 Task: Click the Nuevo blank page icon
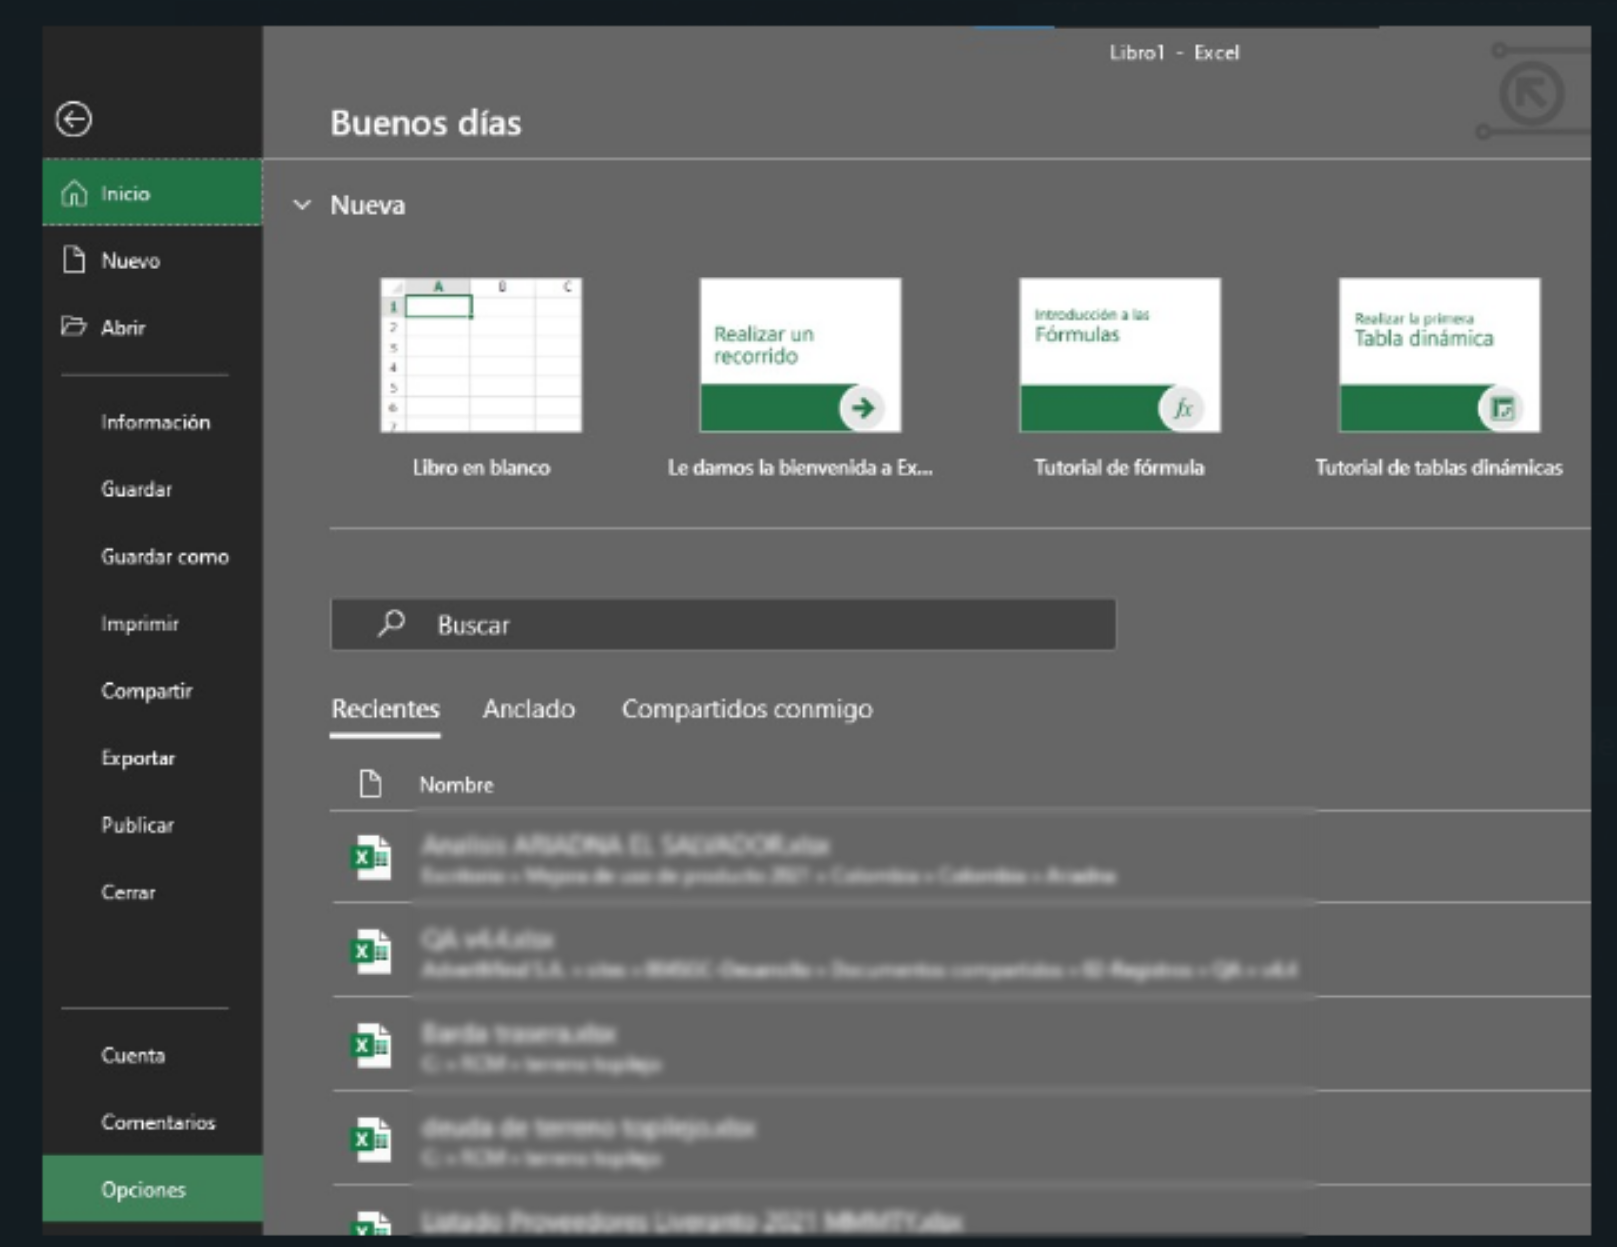74,260
